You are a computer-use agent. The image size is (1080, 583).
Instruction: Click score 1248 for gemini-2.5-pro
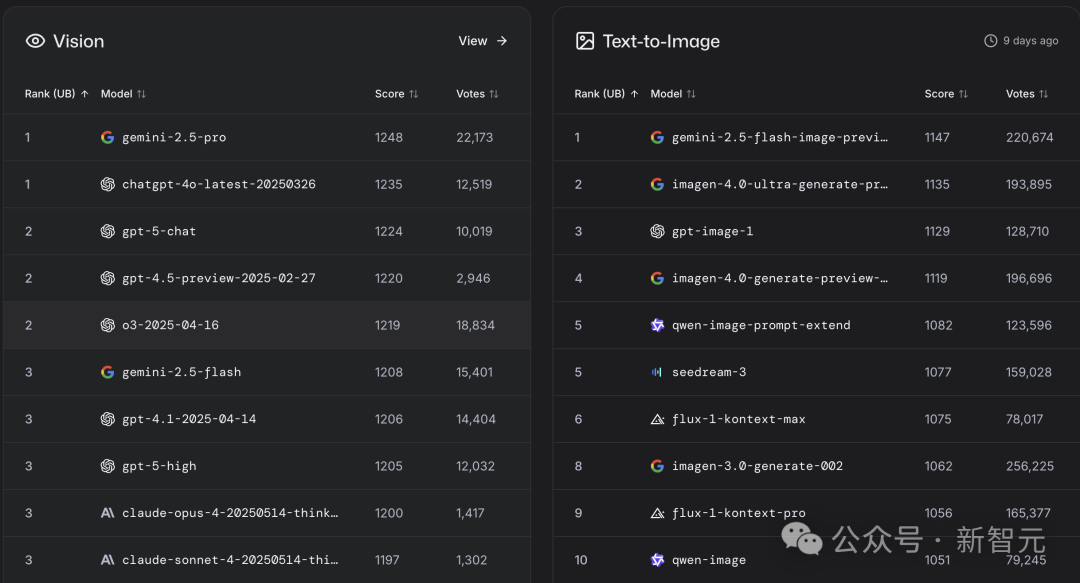click(388, 137)
